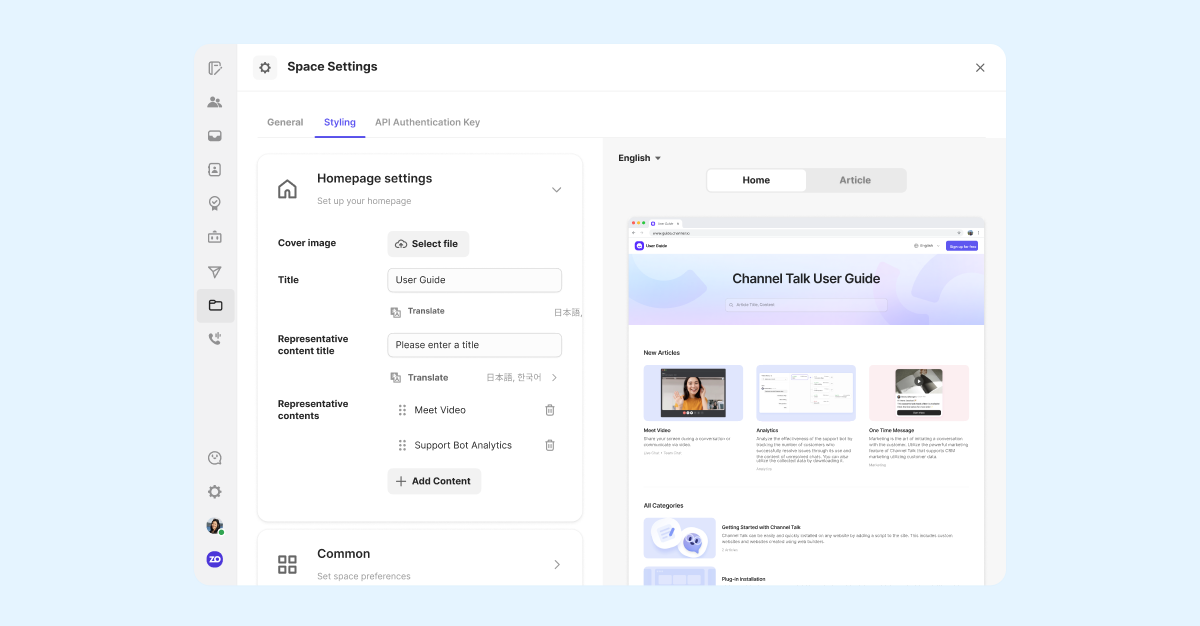Open the badge checkmark sidebar icon
The width and height of the screenshot is (1200, 626).
point(215,203)
